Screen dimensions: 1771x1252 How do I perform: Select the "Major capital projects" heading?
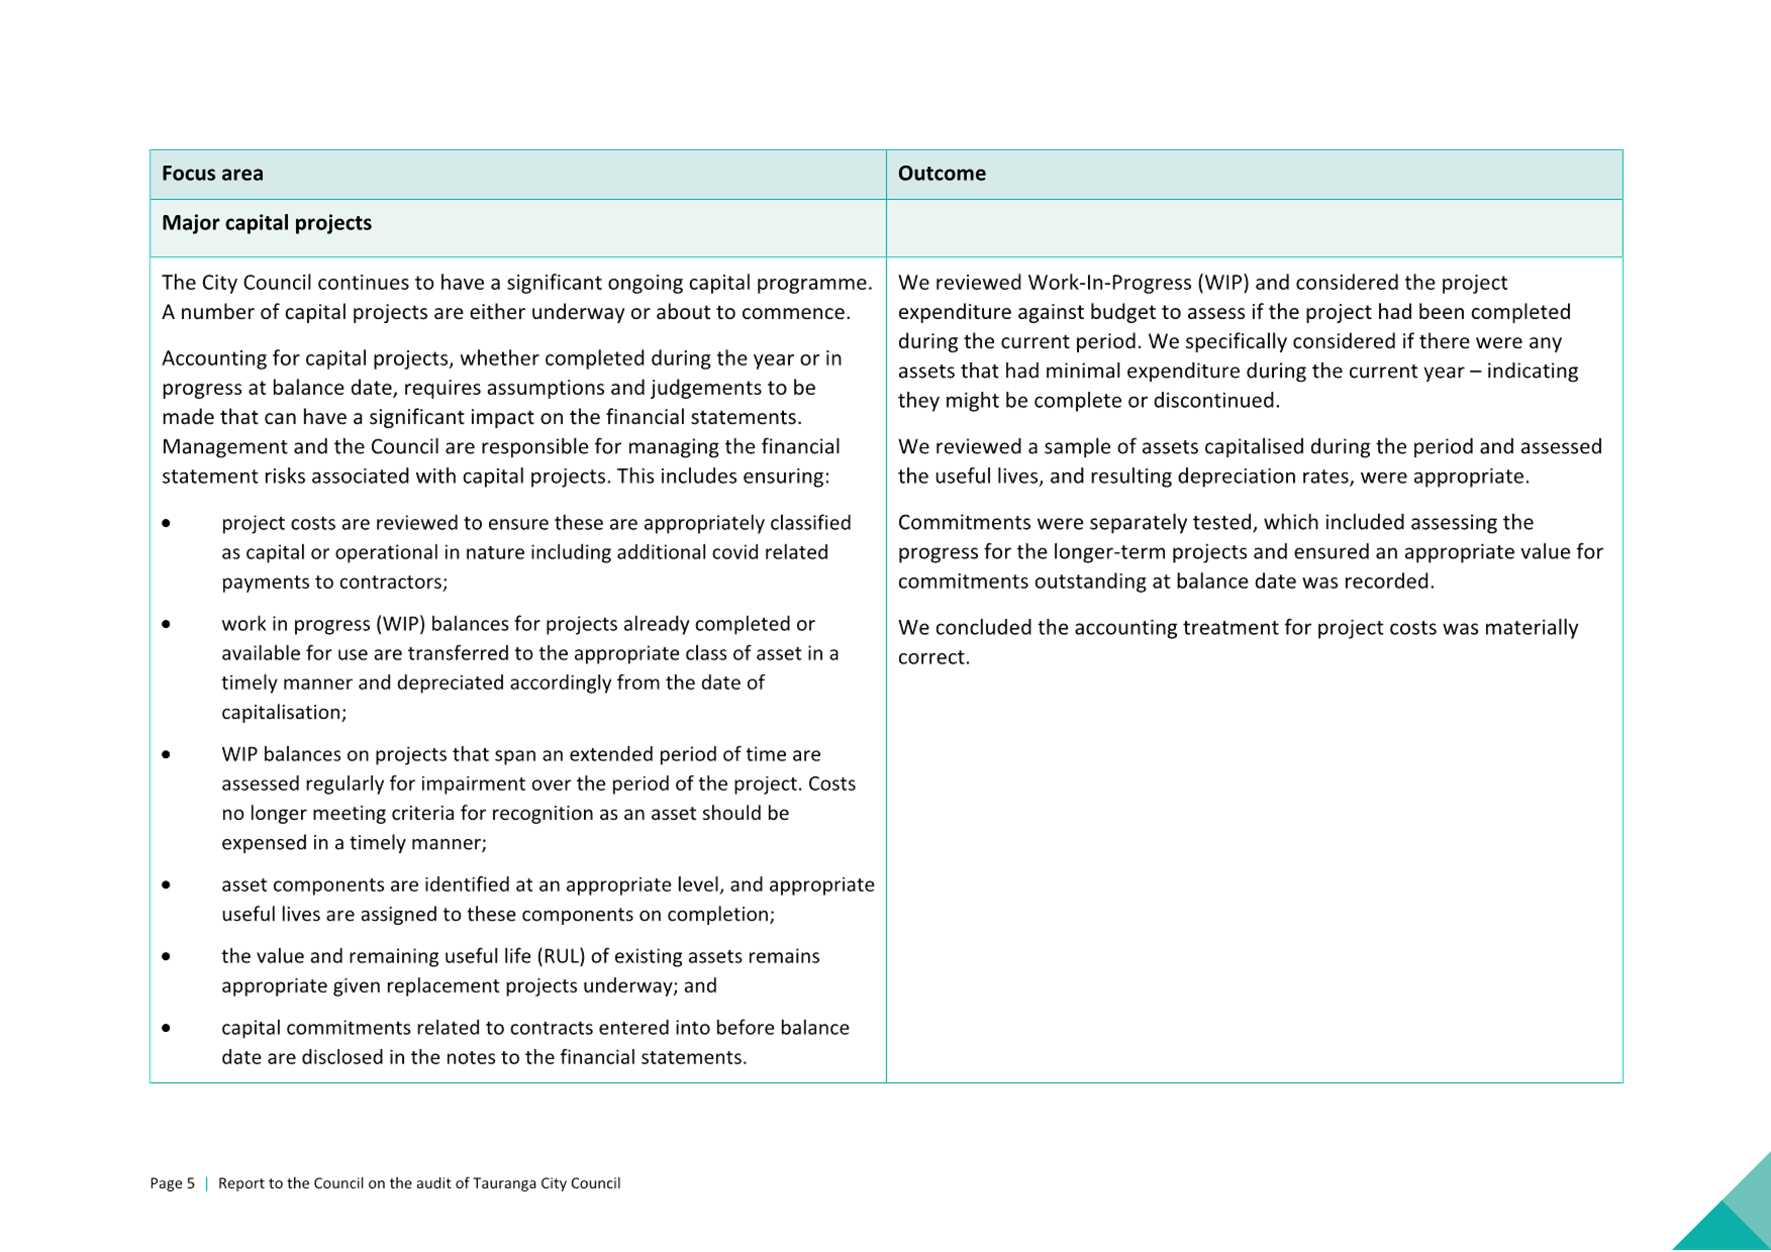coord(267,223)
